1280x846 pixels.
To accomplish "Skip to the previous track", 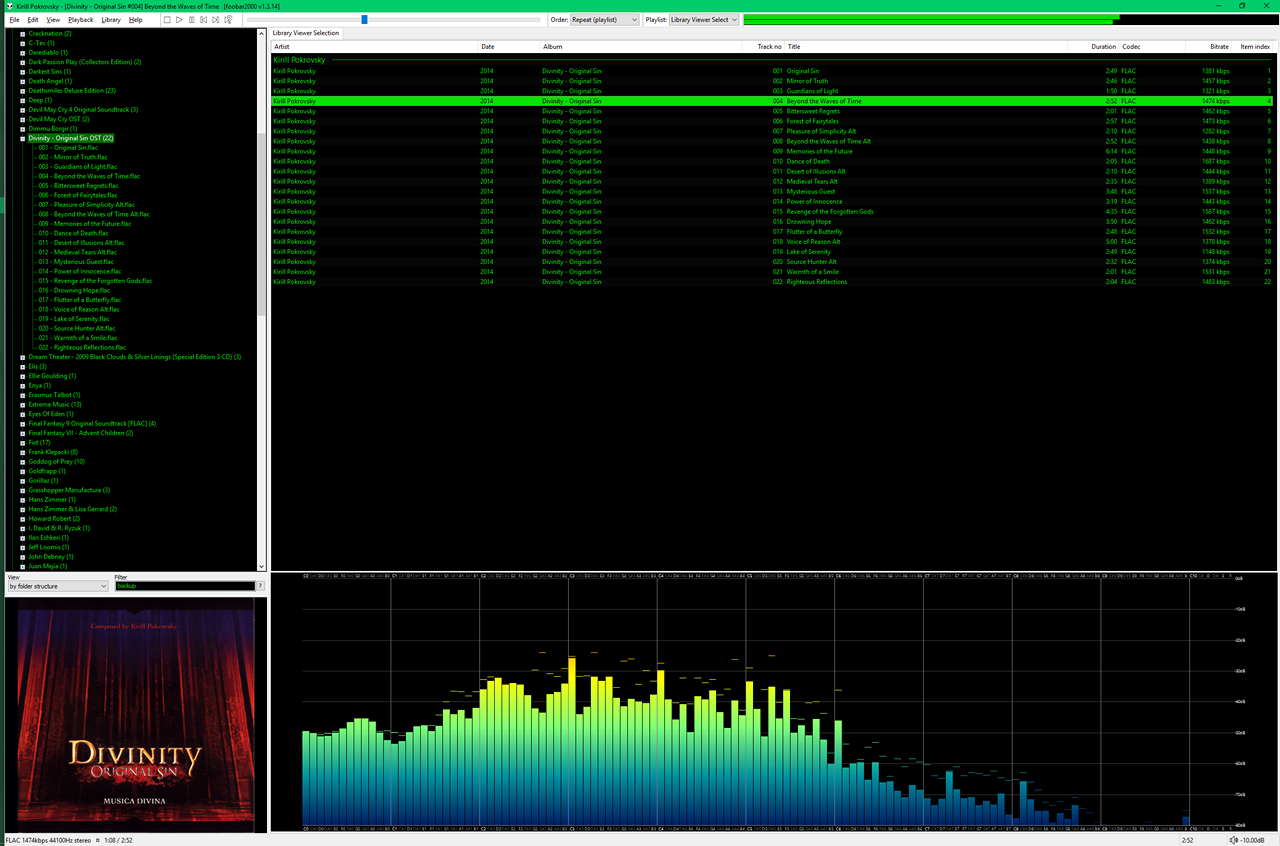I will tap(203, 19).
